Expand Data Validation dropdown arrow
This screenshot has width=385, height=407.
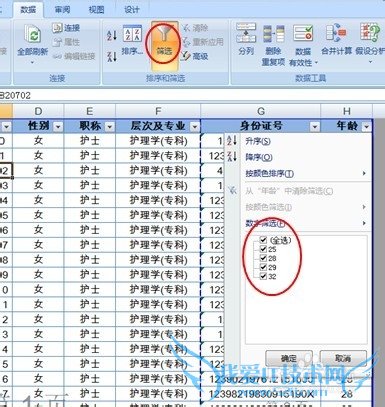pyautogui.click(x=316, y=62)
